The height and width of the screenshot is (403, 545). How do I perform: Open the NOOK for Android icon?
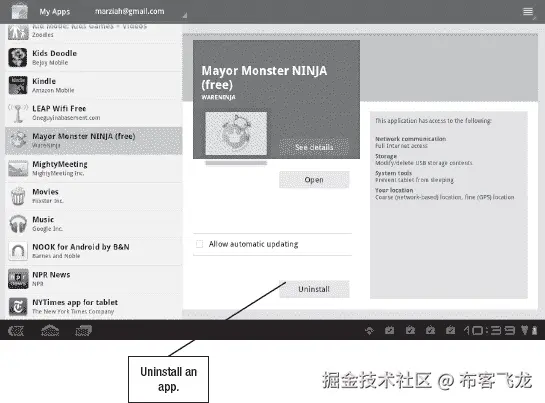click(x=18, y=251)
